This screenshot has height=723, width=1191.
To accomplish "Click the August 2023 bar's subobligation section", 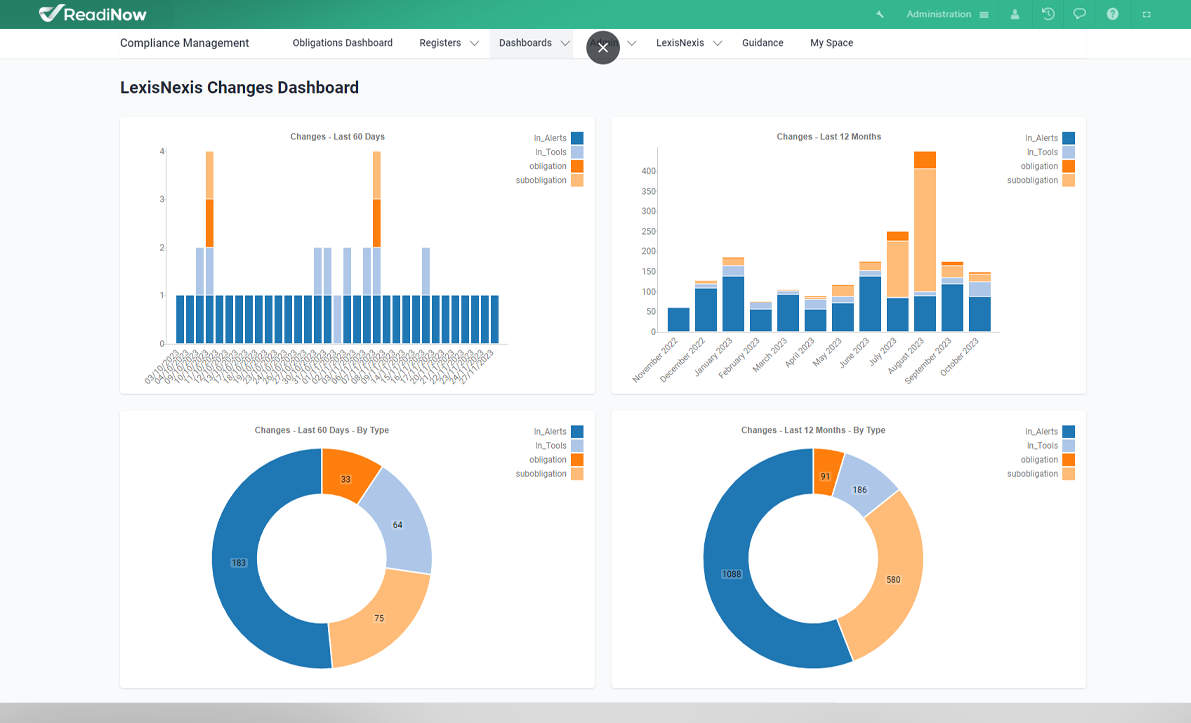I will [x=924, y=230].
